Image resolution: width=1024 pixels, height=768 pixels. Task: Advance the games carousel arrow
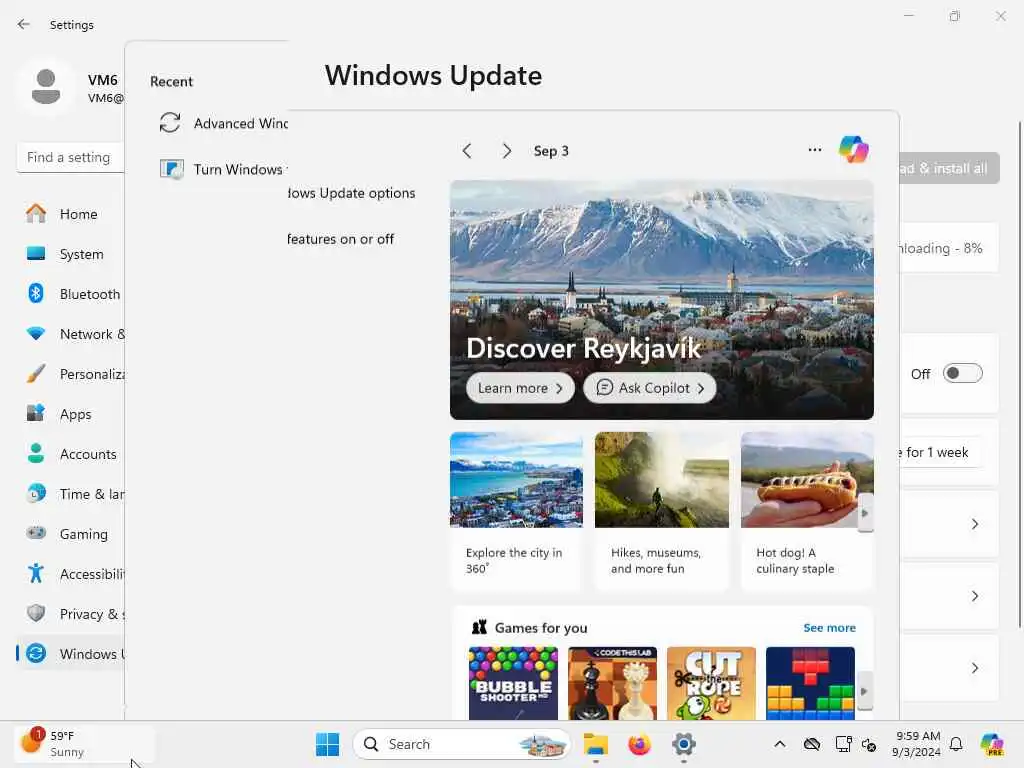pos(865,691)
